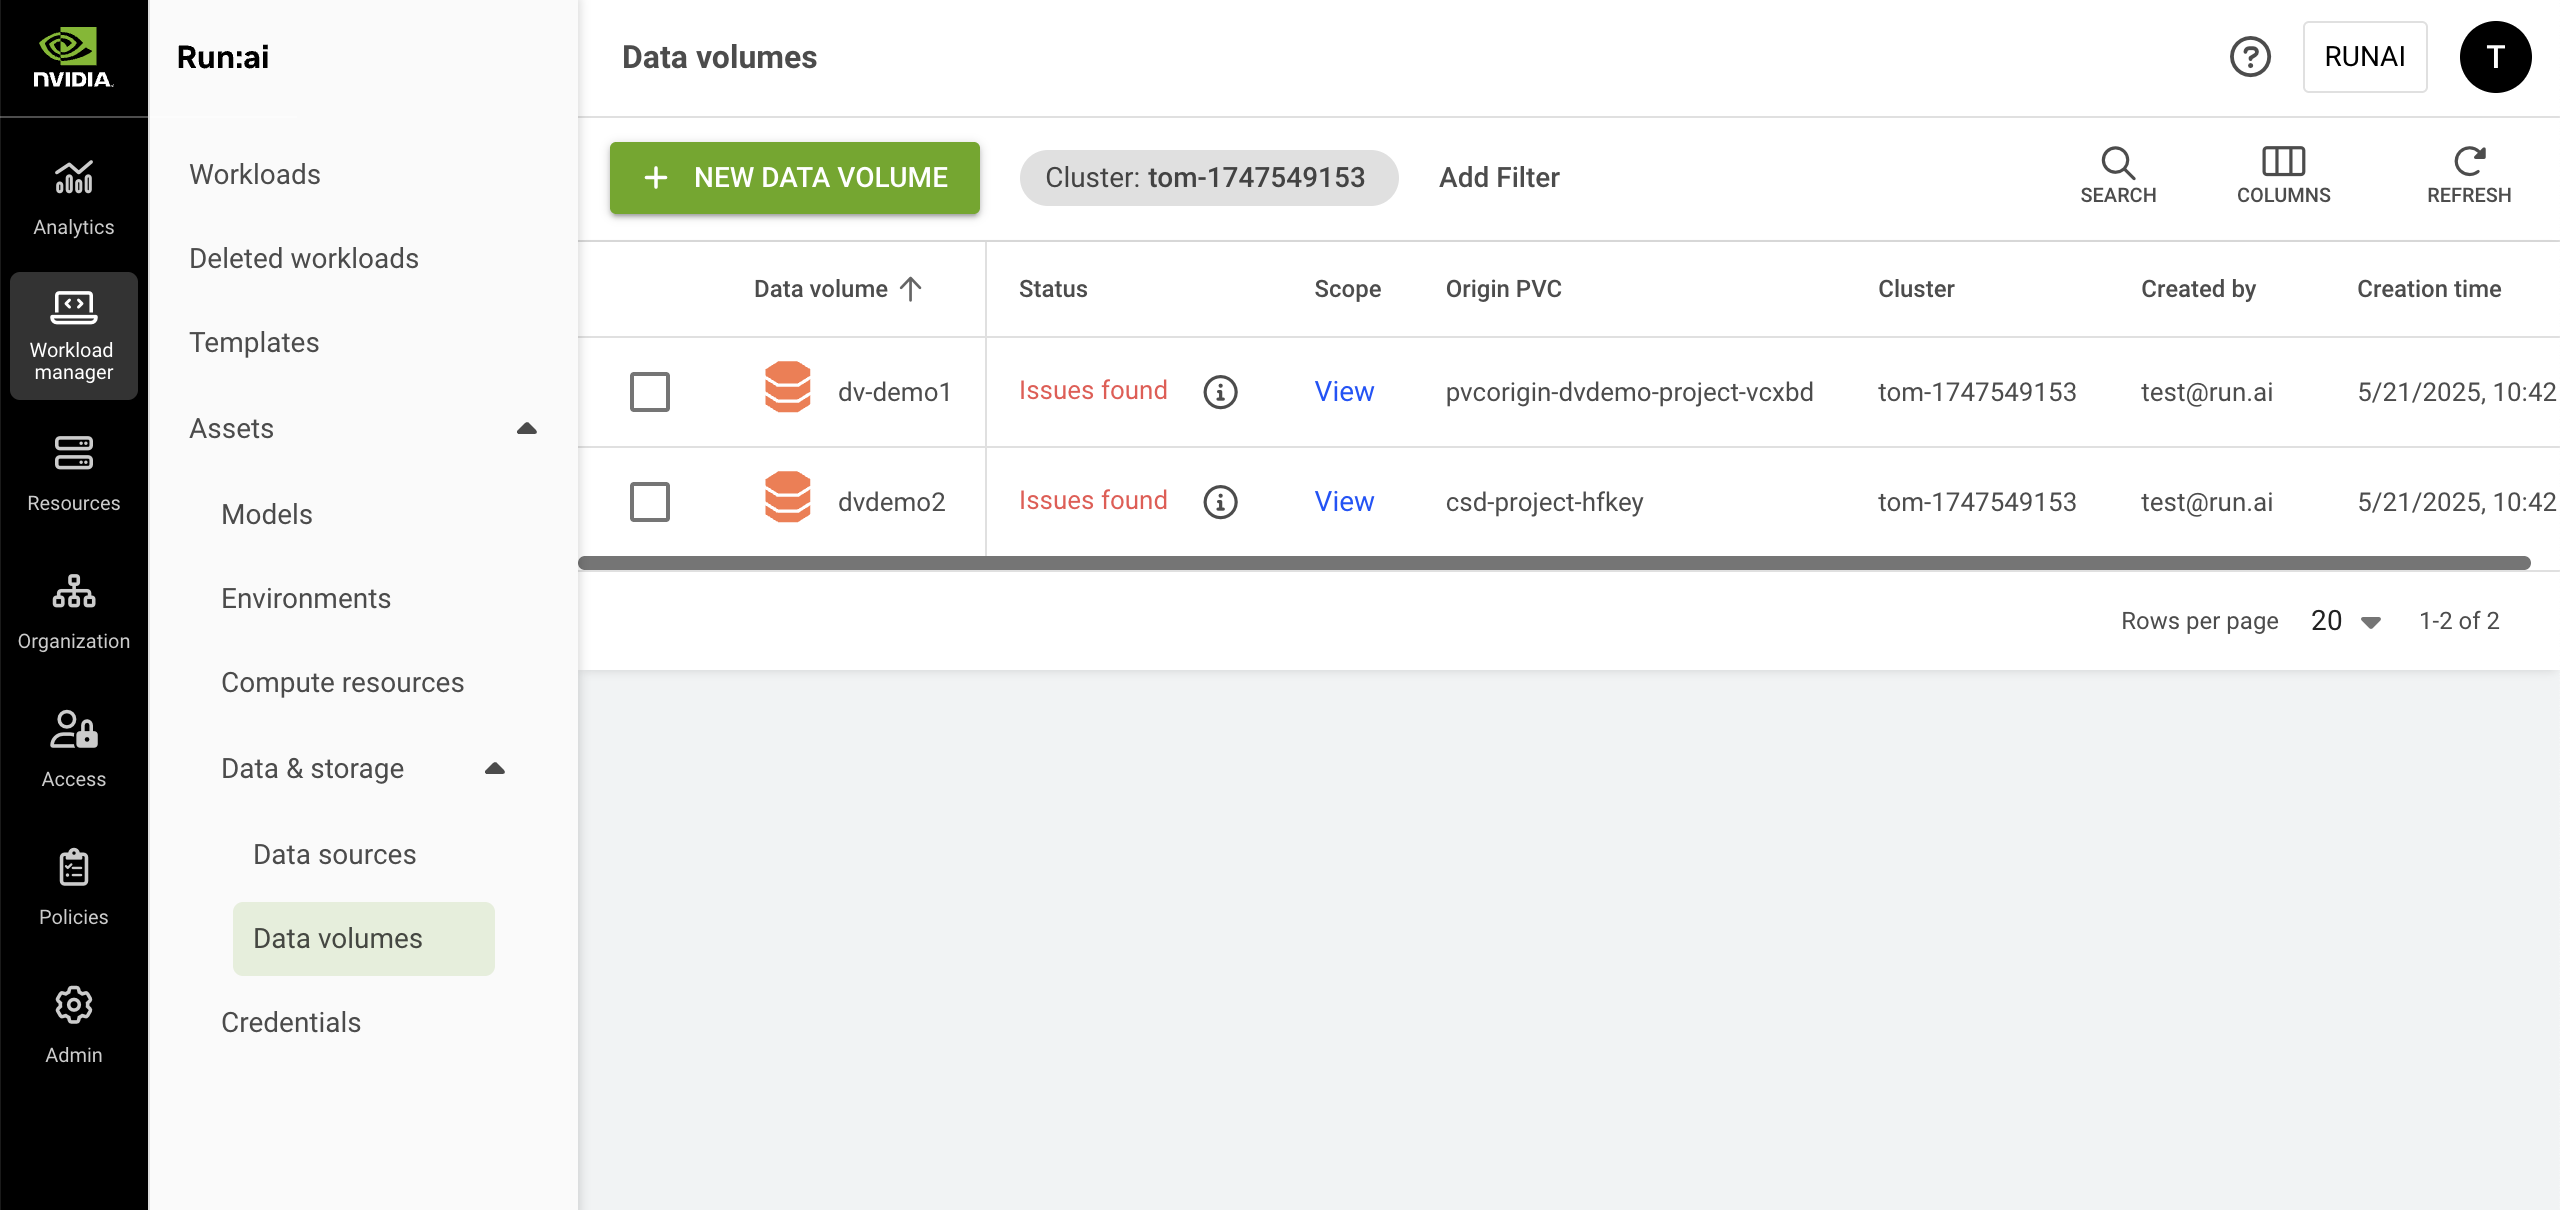Go to the Access section icon

point(73,730)
